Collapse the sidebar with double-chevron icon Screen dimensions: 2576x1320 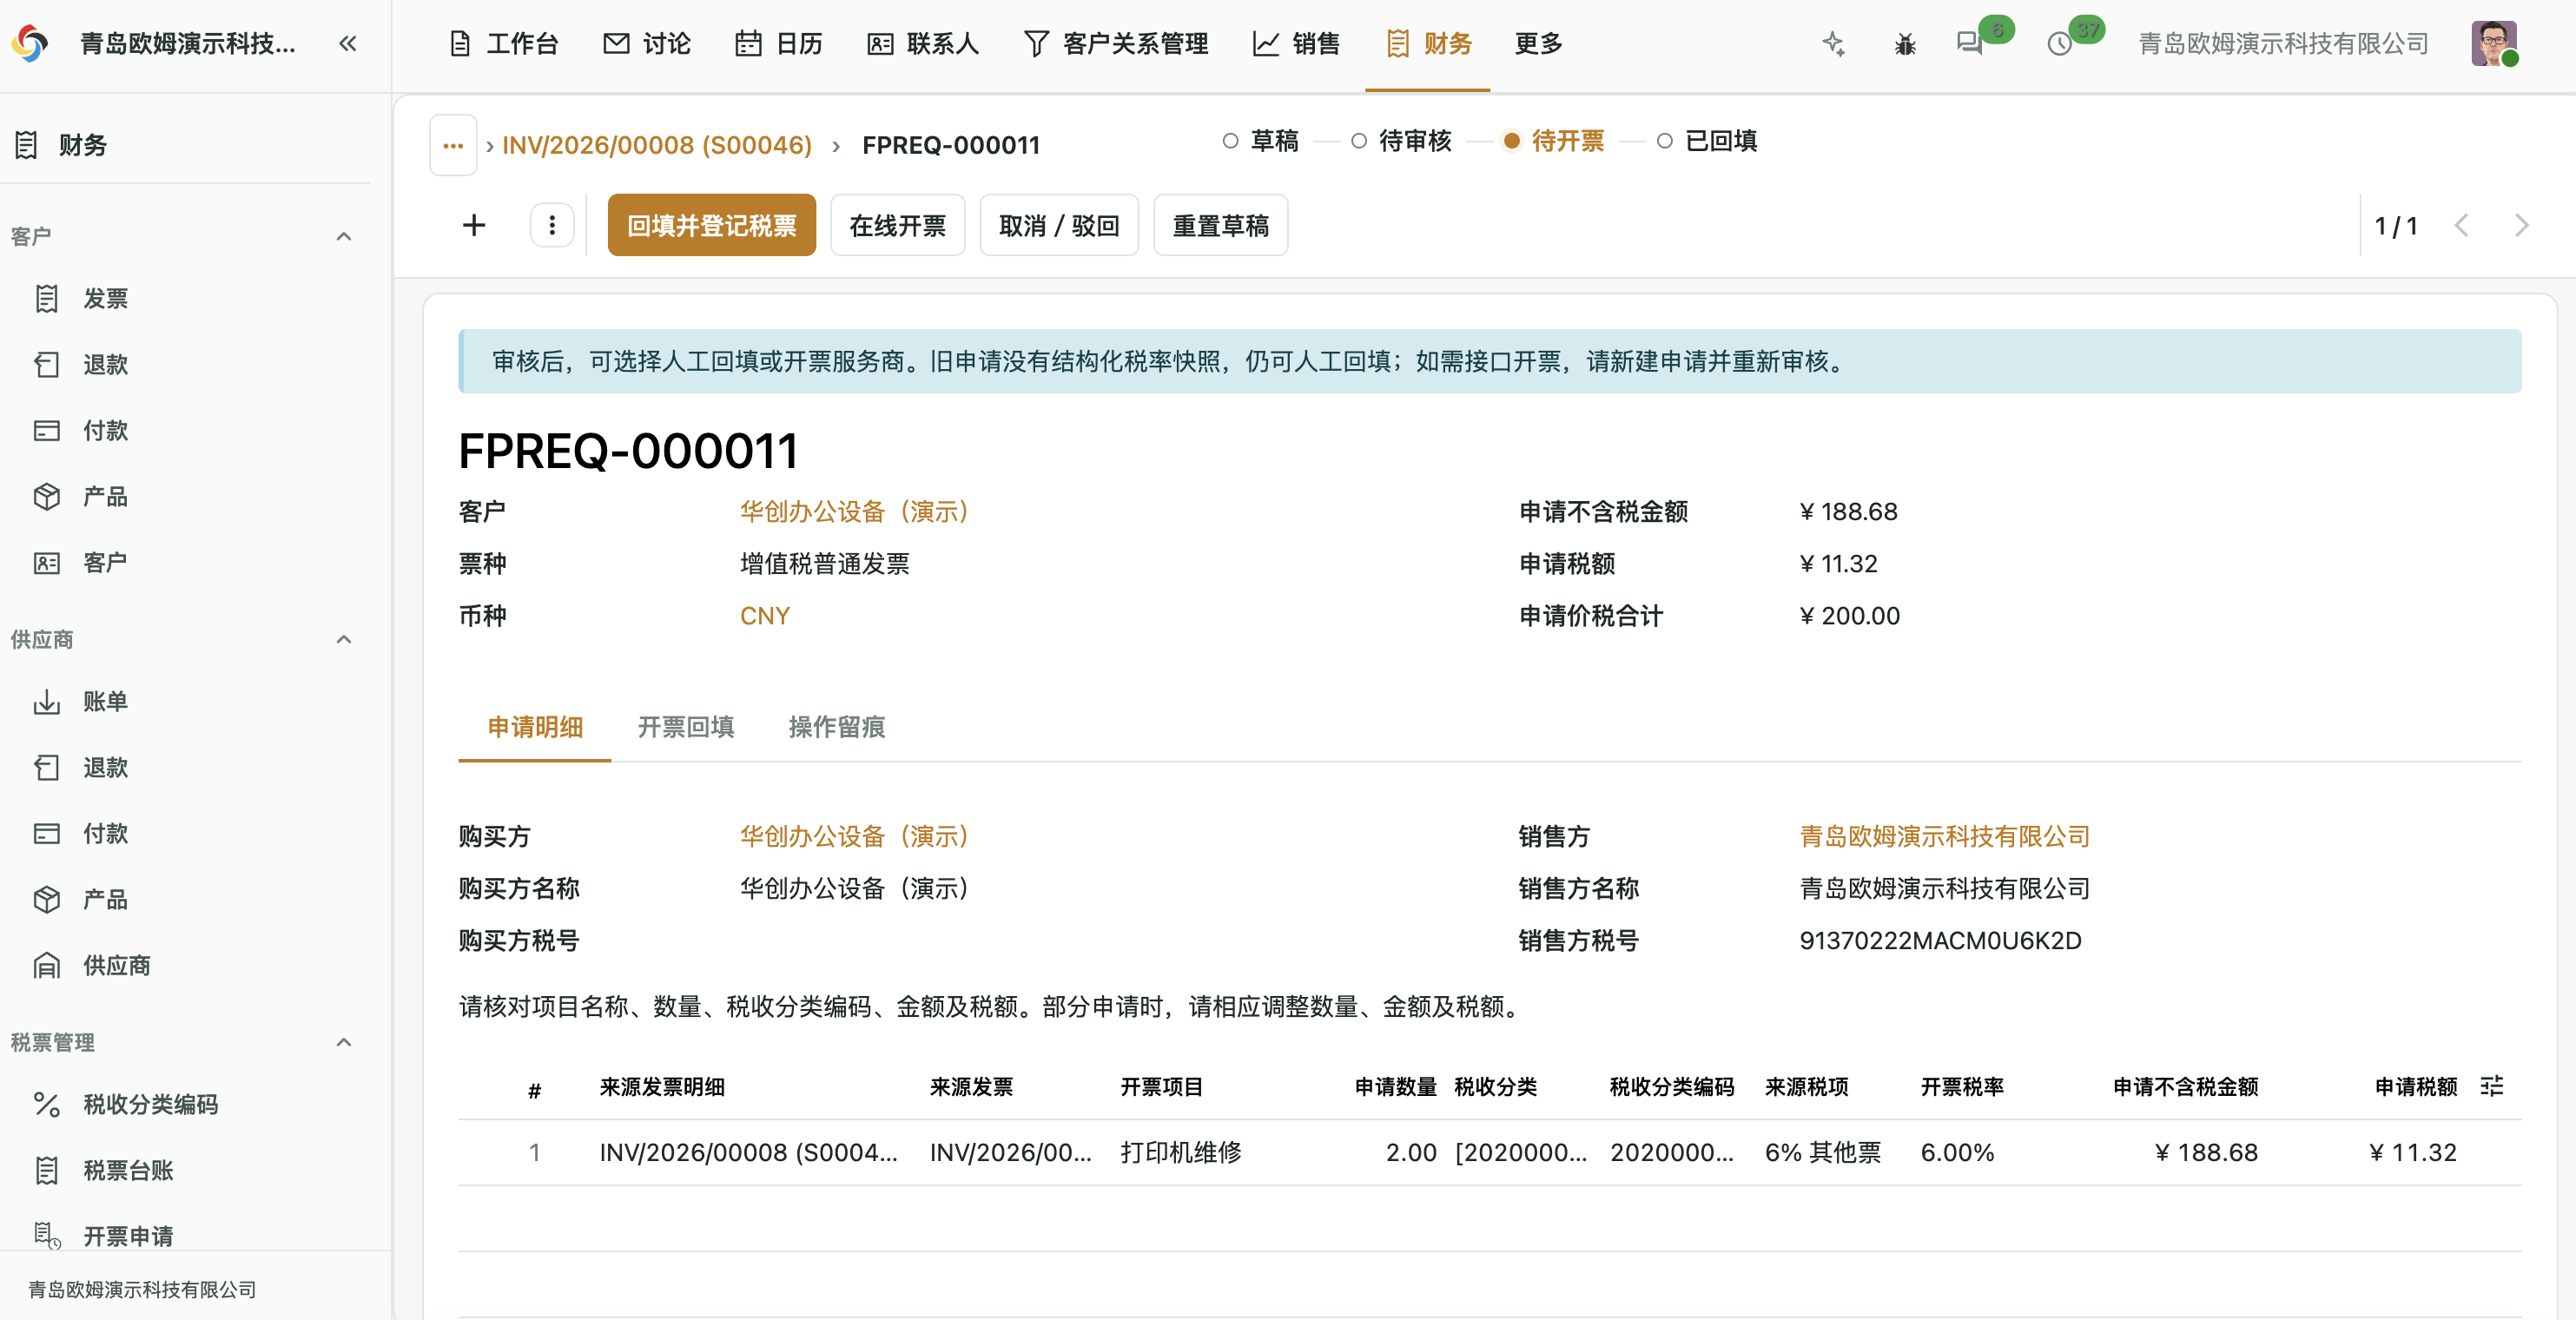pyautogui.click(x=347, y=44)
